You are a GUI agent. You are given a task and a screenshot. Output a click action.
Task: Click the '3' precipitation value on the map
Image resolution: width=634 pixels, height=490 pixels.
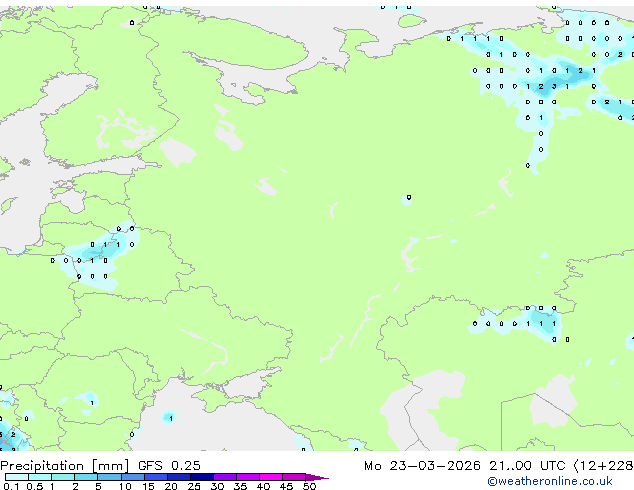tap(554, 87)
